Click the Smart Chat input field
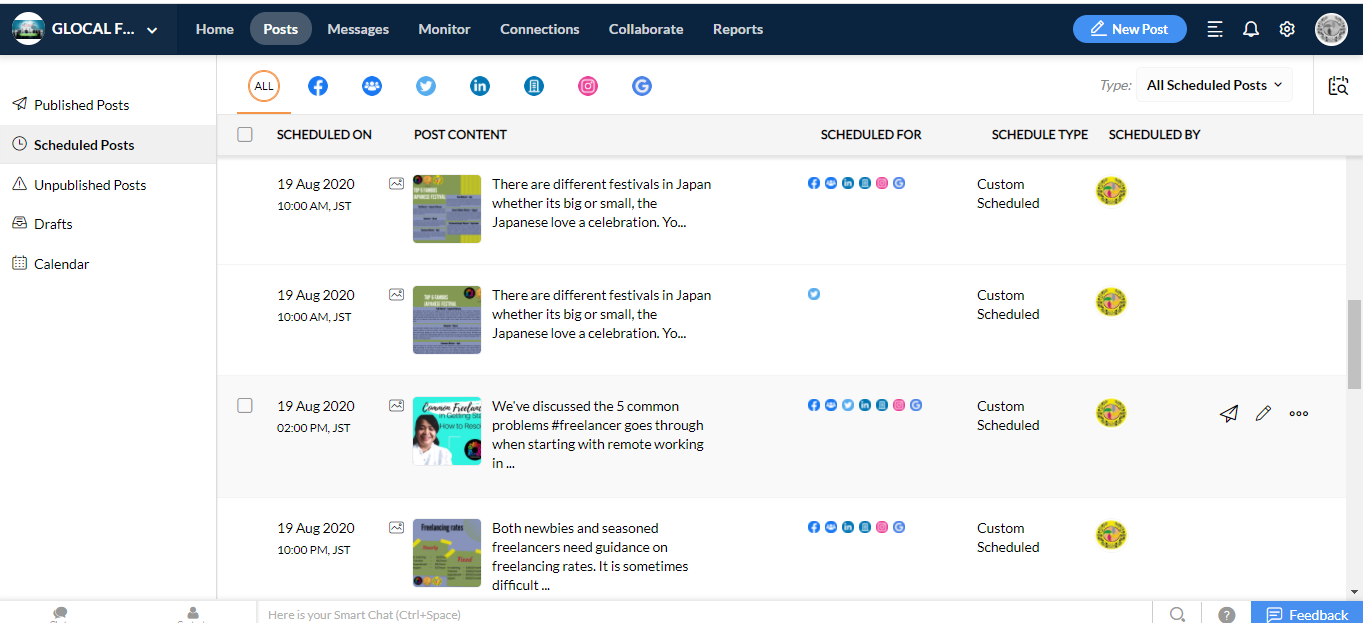The width and height of the screenshot is (1366, 634). (700, 615)
